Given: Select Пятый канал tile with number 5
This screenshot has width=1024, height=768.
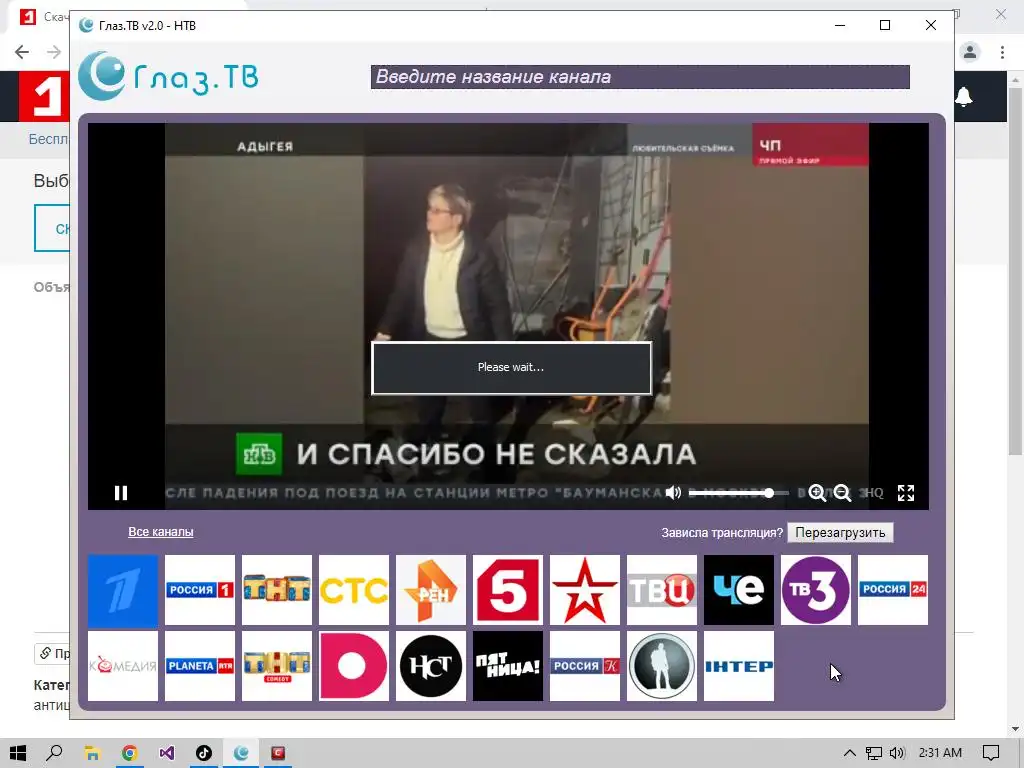Looking at the screenshot, I should pos(508,590).
